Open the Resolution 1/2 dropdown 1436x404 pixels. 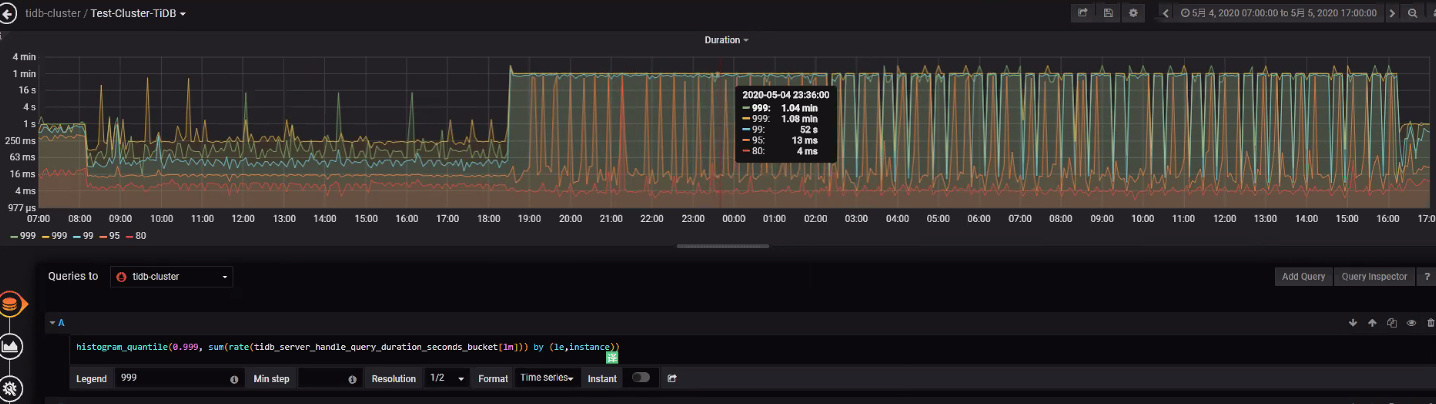tap(446, 378)
